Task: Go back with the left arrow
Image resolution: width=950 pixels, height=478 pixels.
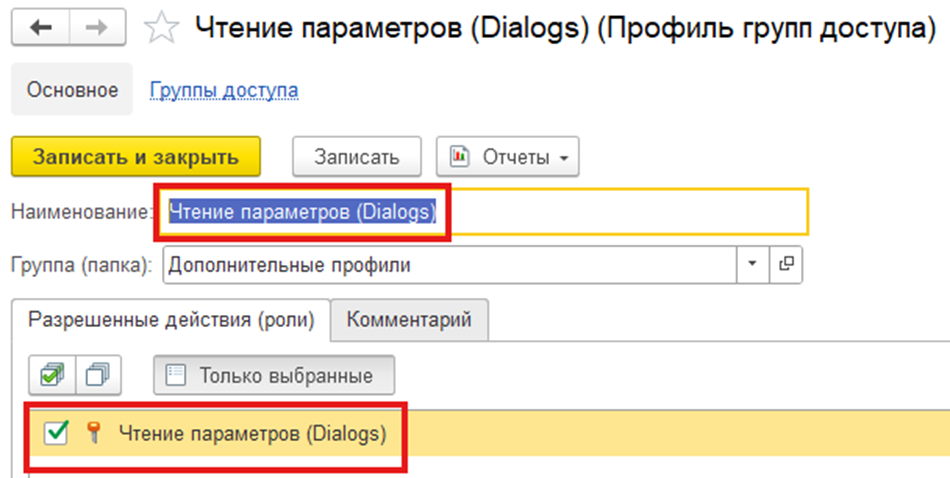Action: click(41, 29)
